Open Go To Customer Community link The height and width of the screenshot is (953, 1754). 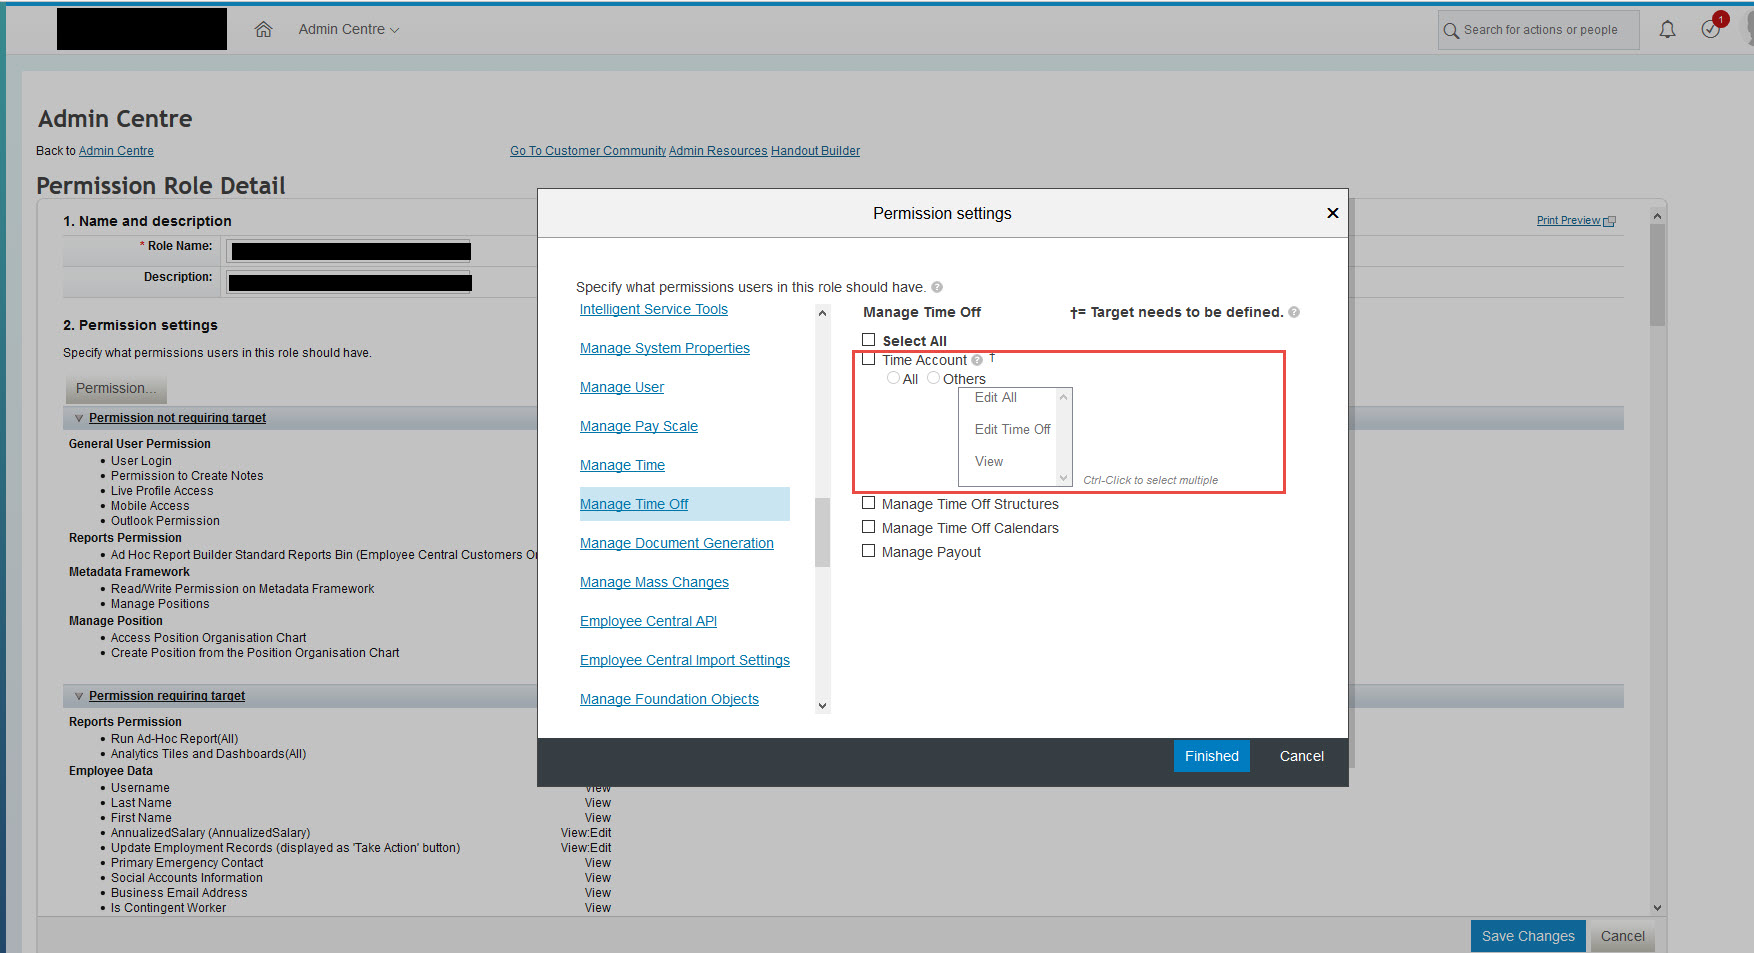(x=588, y=151)
